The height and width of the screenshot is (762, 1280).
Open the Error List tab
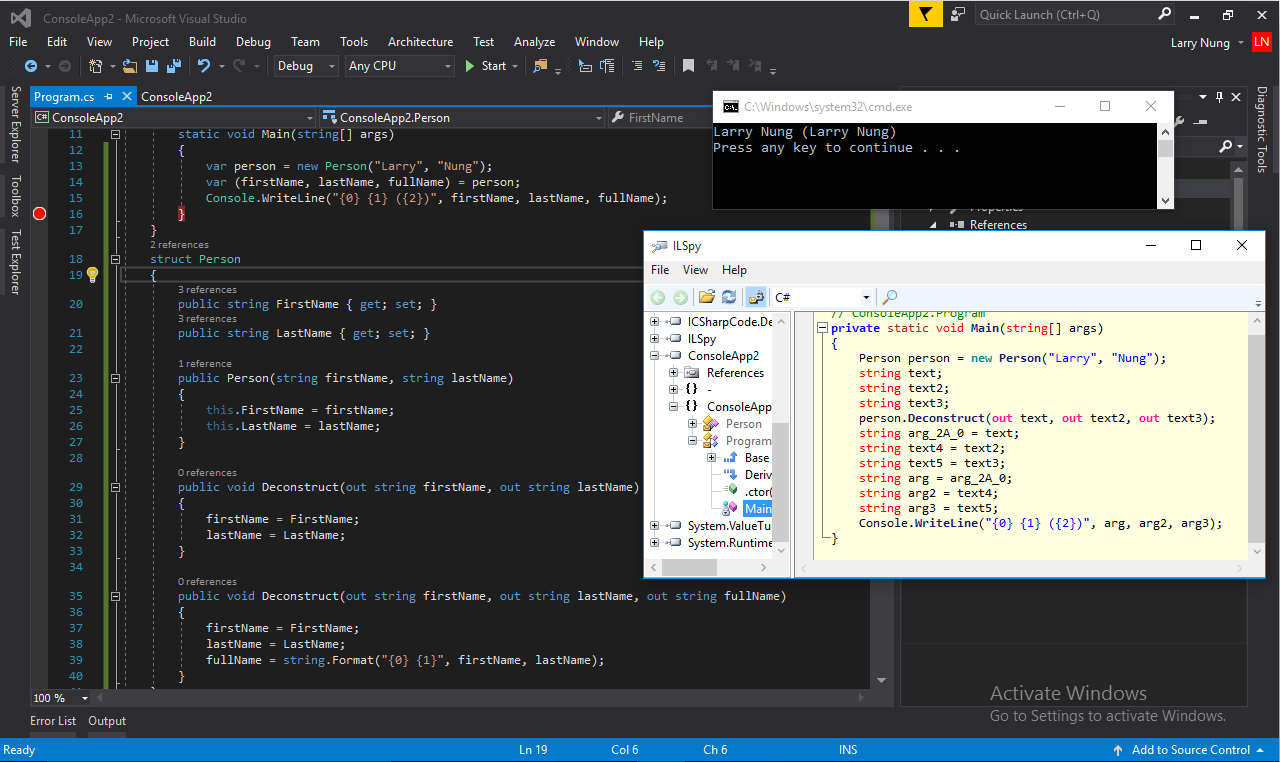53,721
